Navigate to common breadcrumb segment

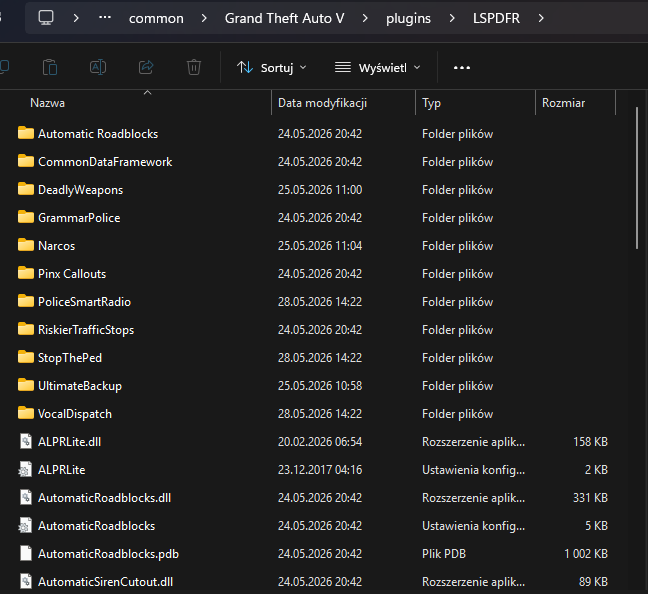click(x=156, y=18)
